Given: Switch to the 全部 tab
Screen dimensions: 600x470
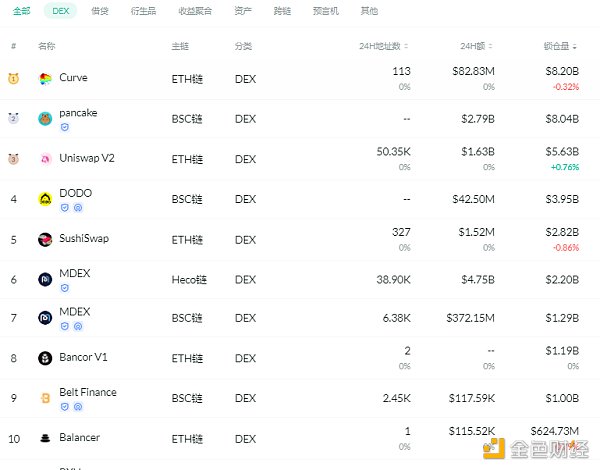Looking at the screenshot, I should [x=21, y=10].
